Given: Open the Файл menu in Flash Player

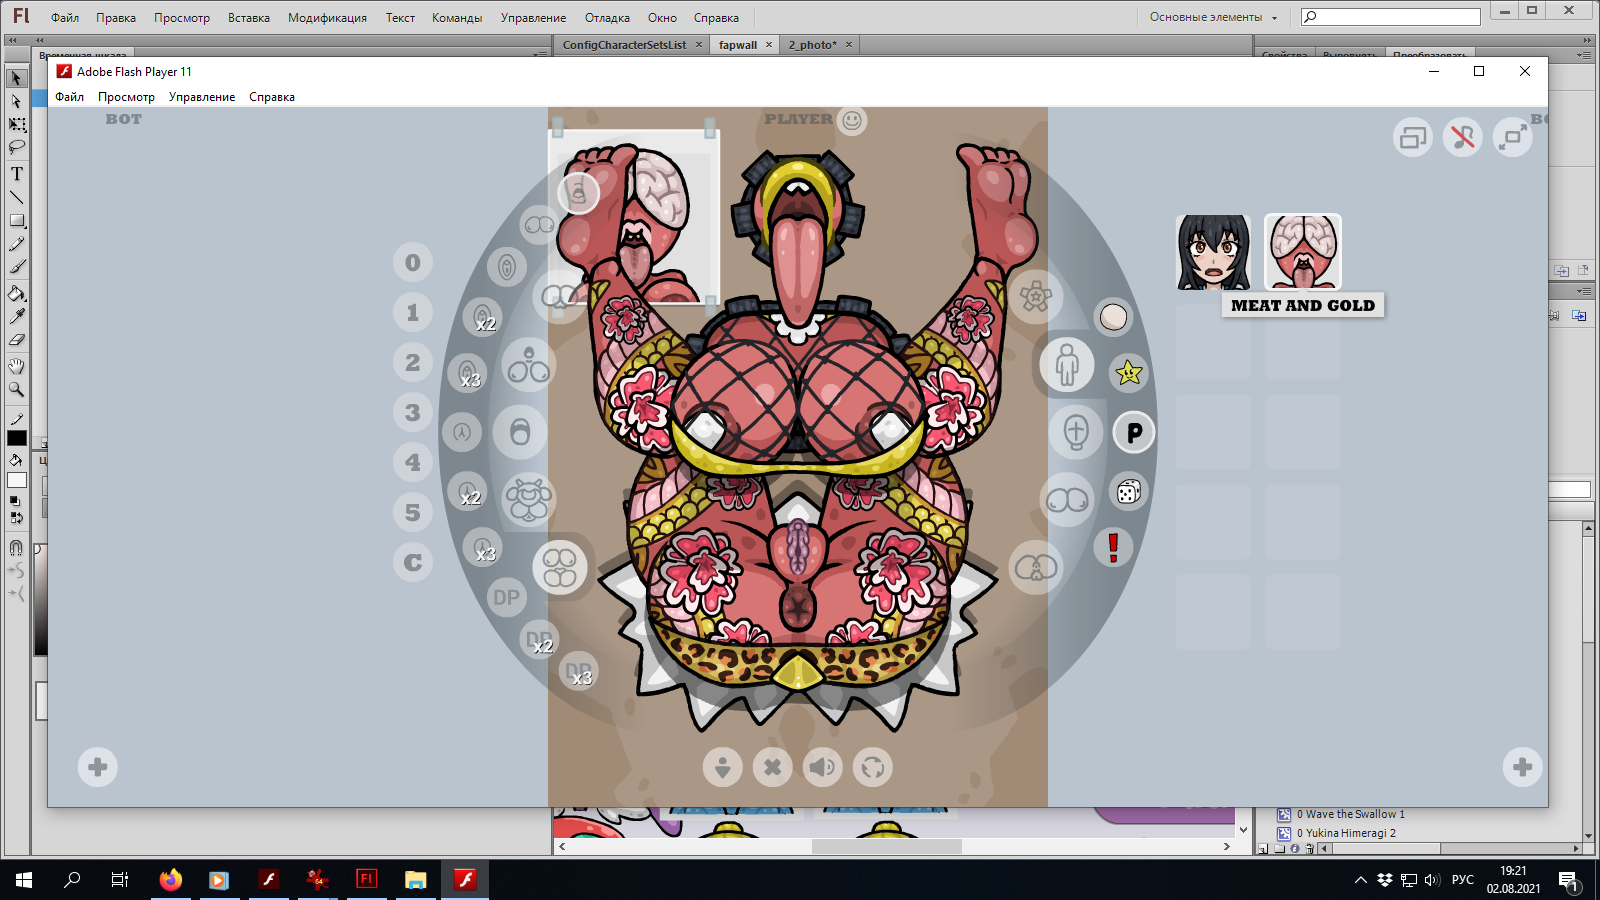Looking at the screenshot, I should 70,97.
